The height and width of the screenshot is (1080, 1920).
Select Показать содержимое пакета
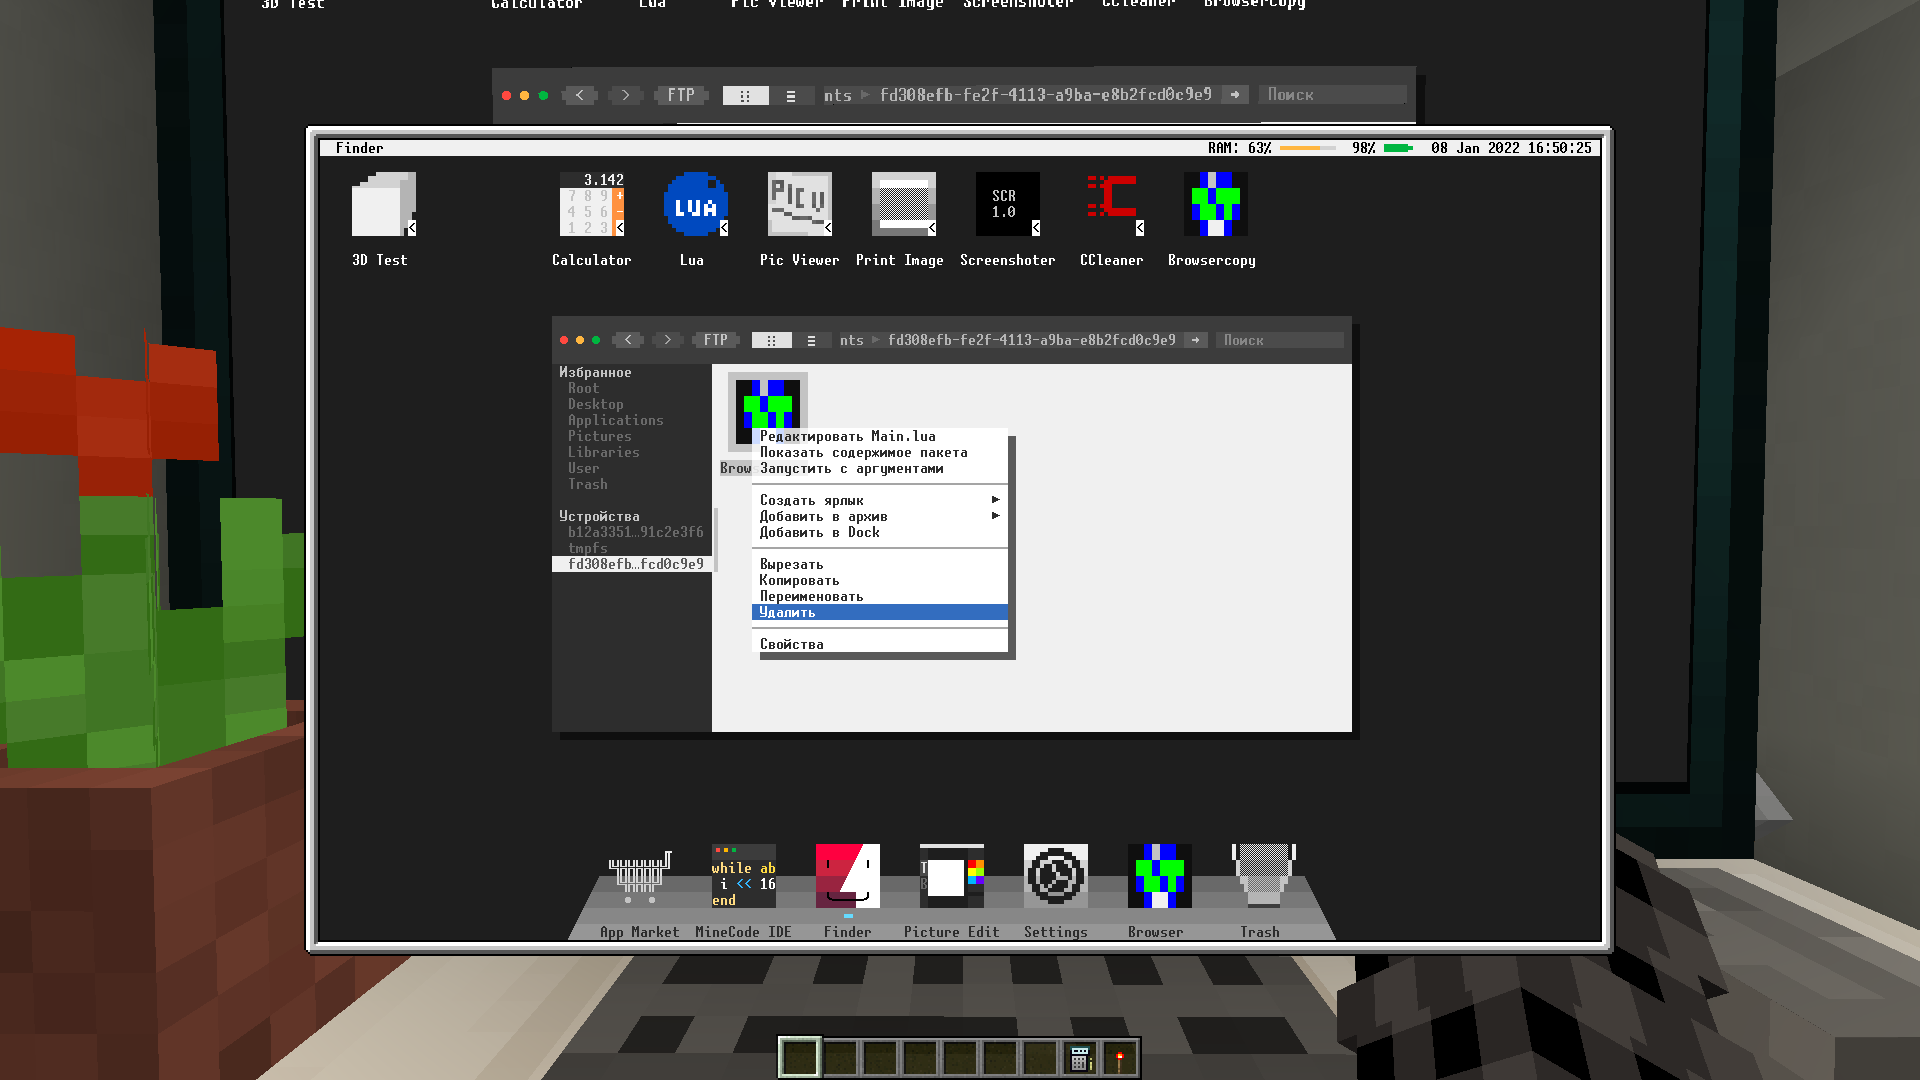[x=880, y=452]
